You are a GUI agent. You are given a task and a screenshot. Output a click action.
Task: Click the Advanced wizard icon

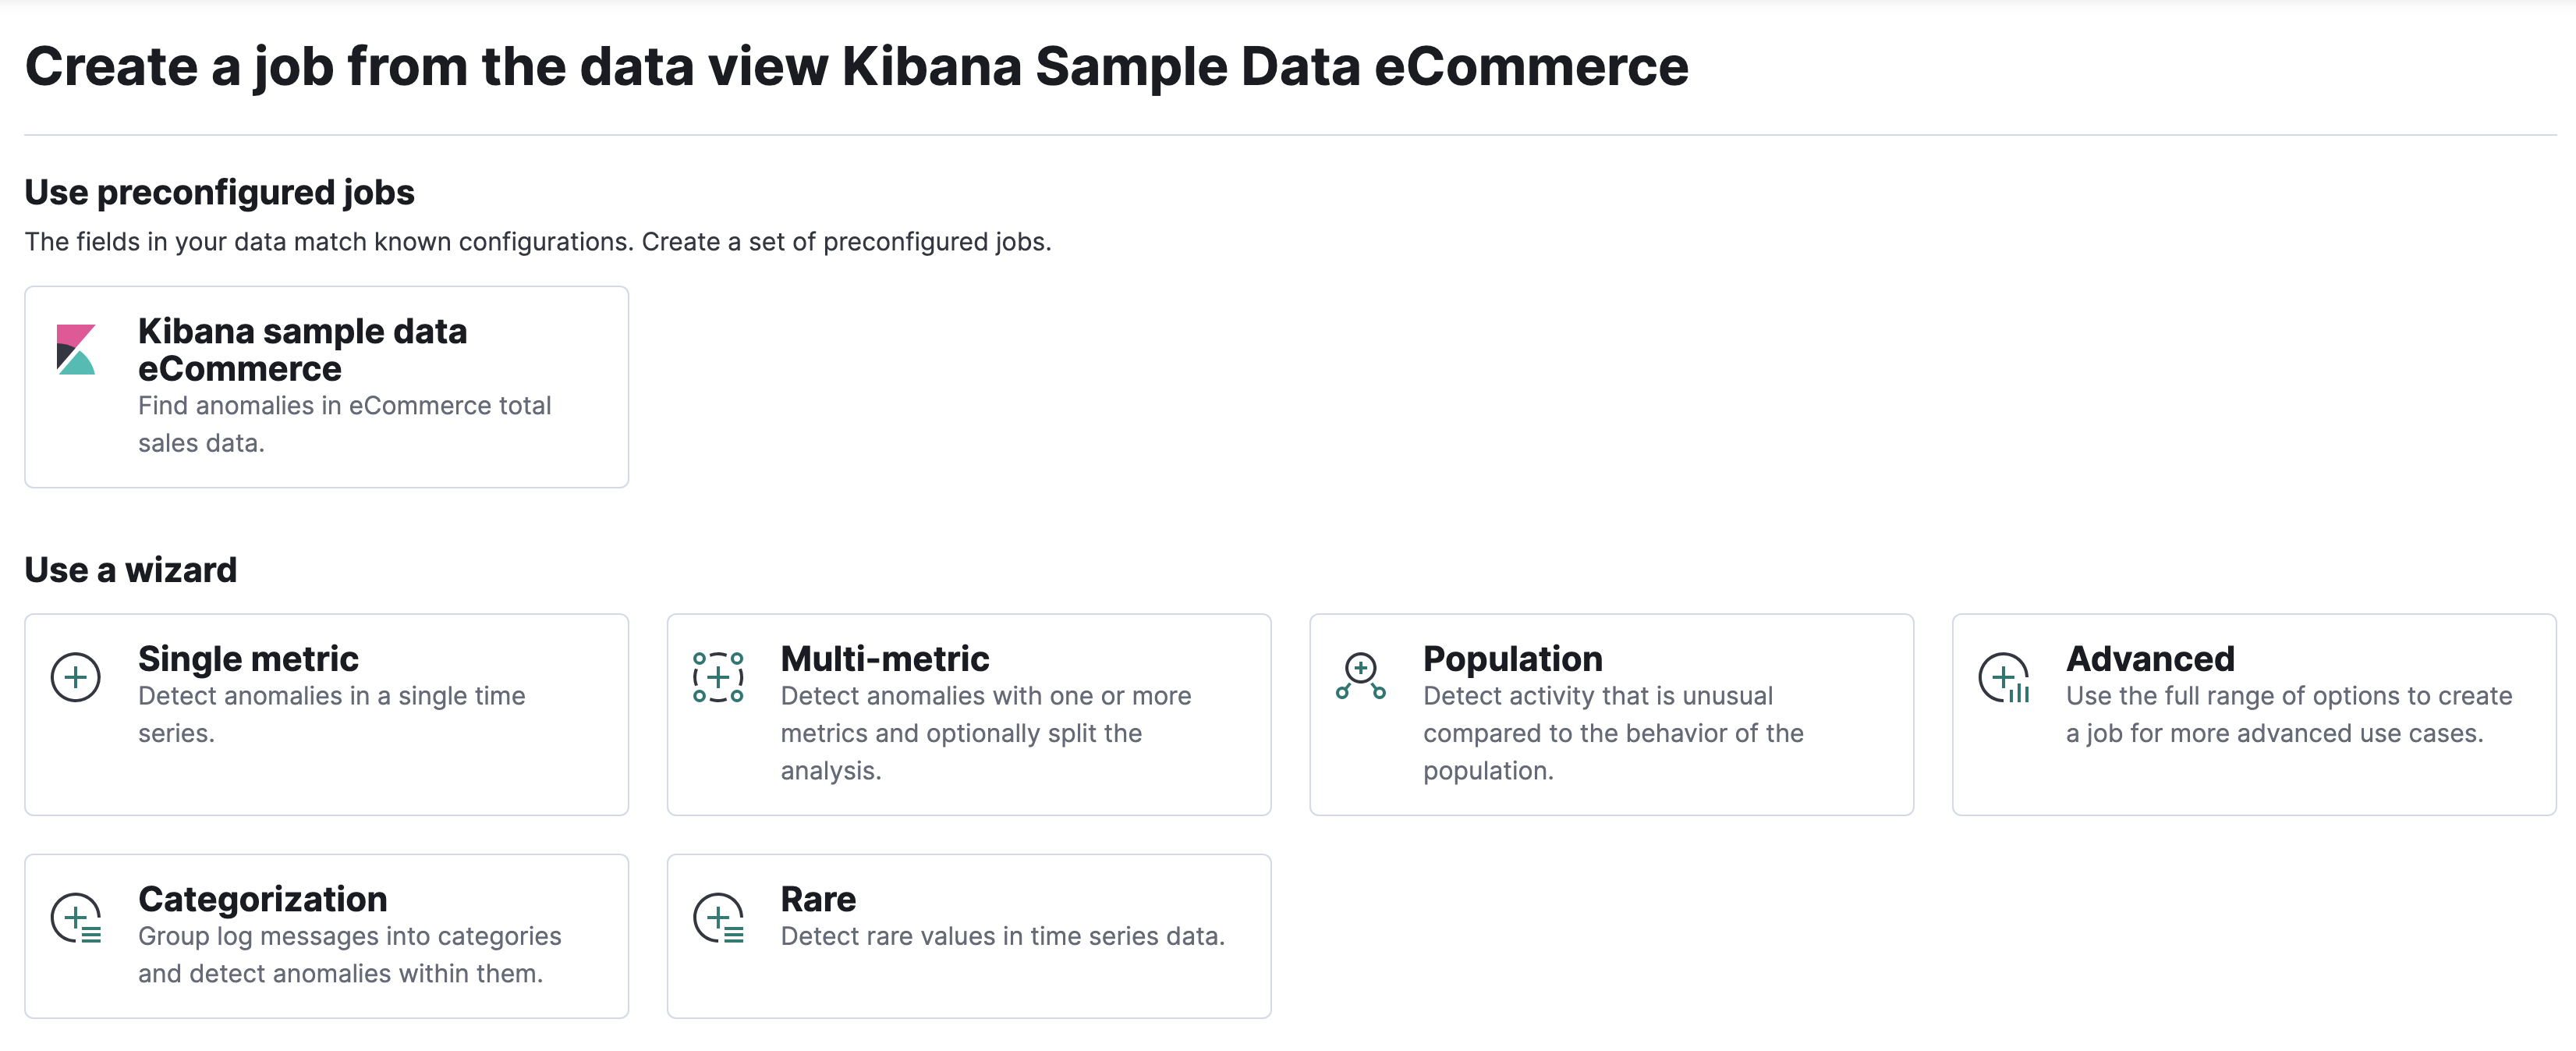(2004, 678)
